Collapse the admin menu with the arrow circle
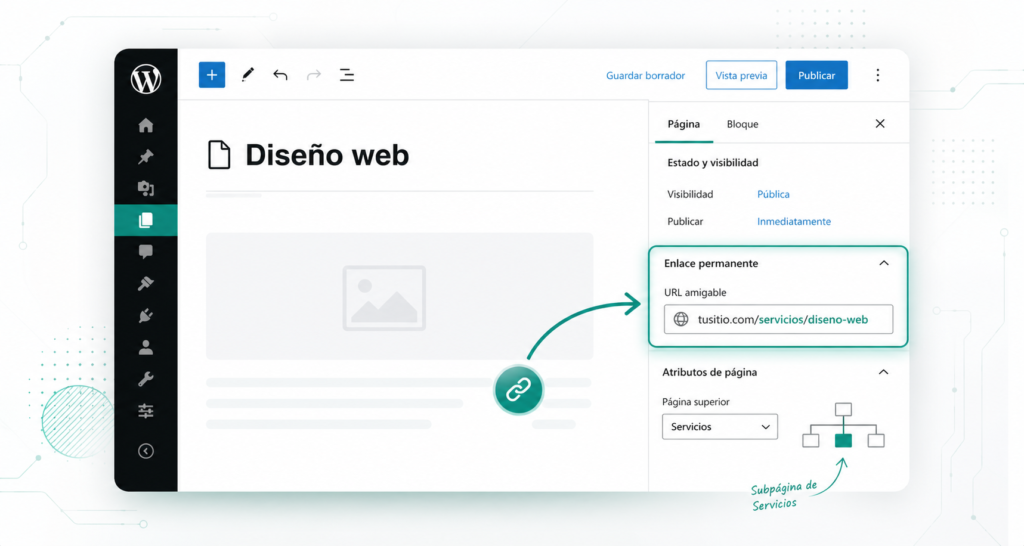 tap(146, 451)
